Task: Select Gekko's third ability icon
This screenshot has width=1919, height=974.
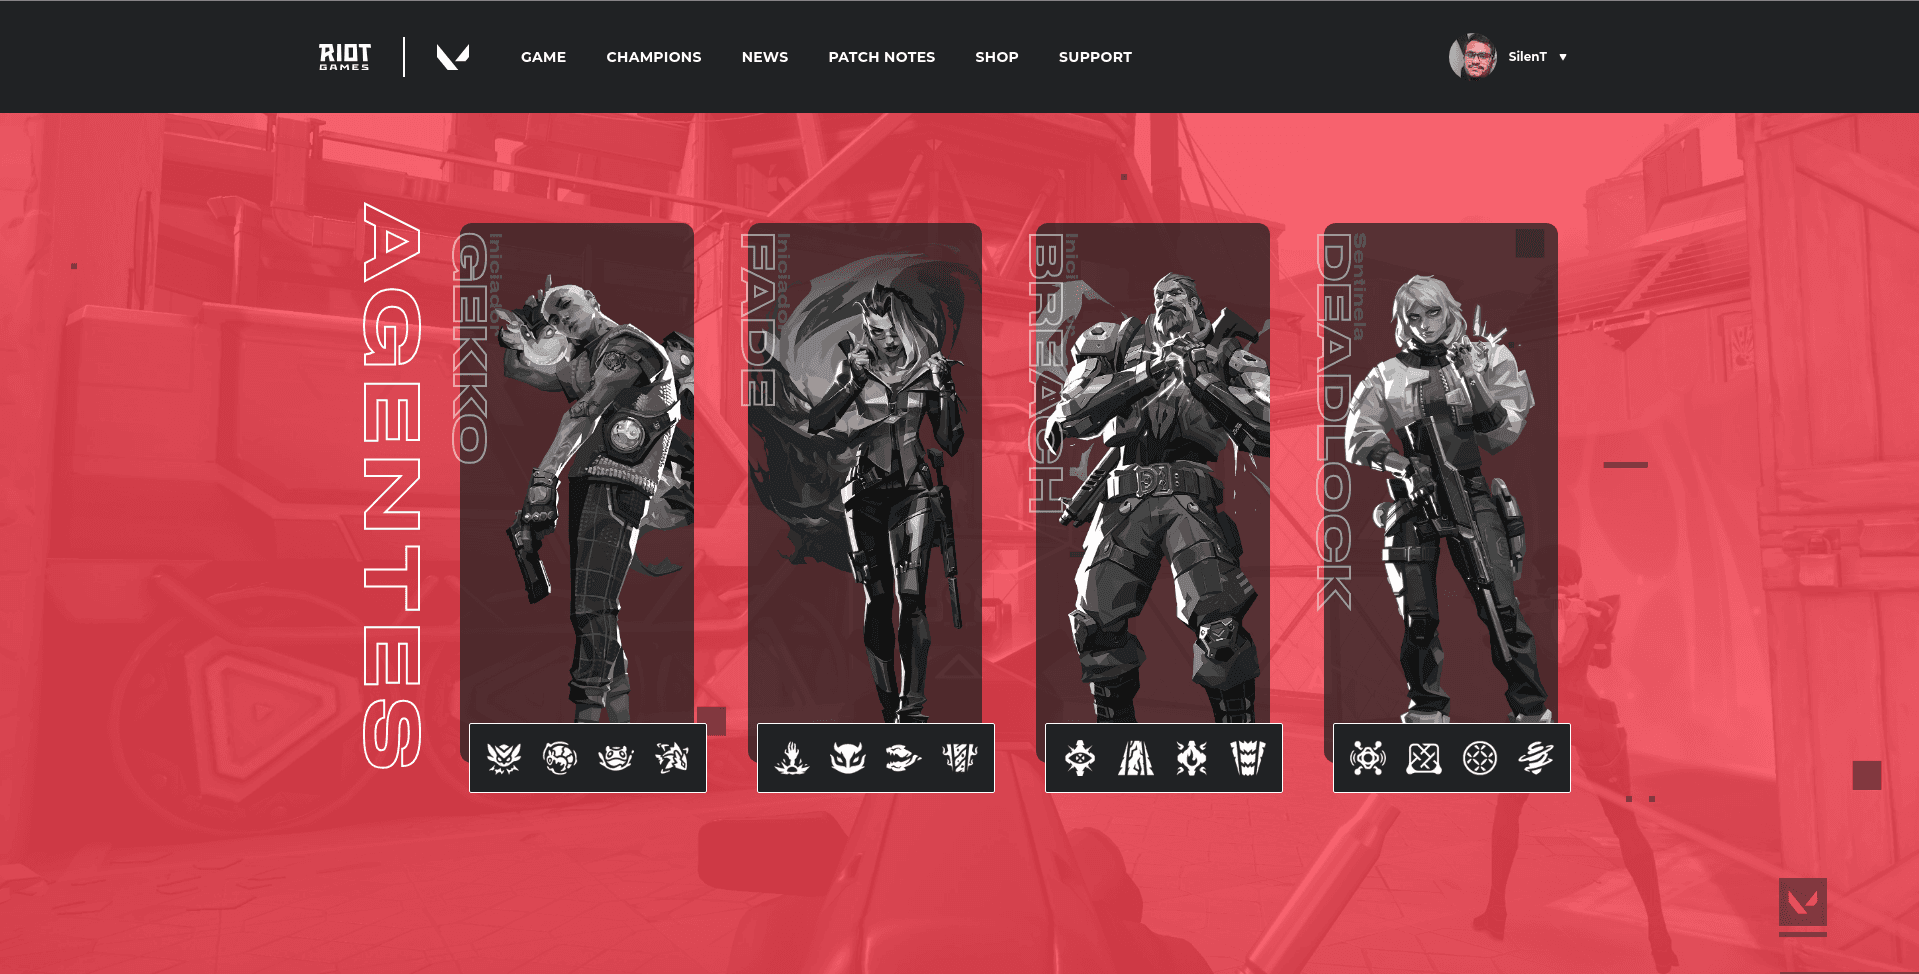Action: (616, 758)
